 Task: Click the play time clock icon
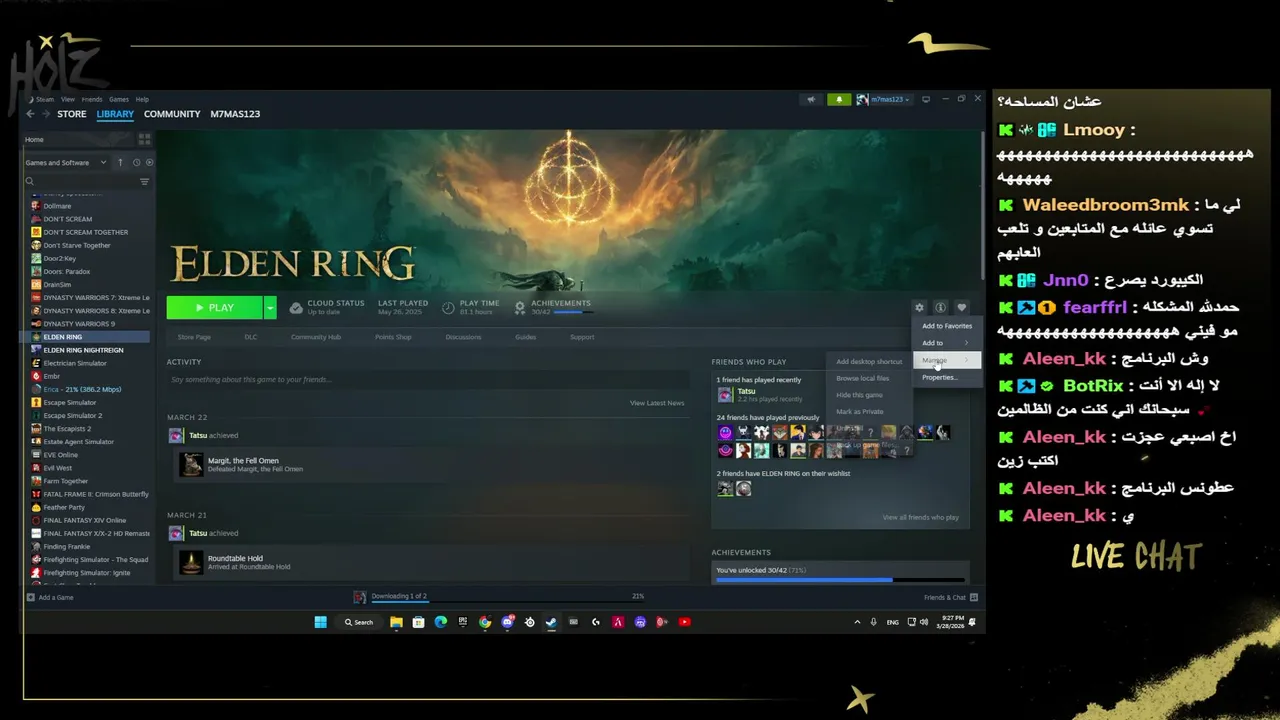pos(448,307)
